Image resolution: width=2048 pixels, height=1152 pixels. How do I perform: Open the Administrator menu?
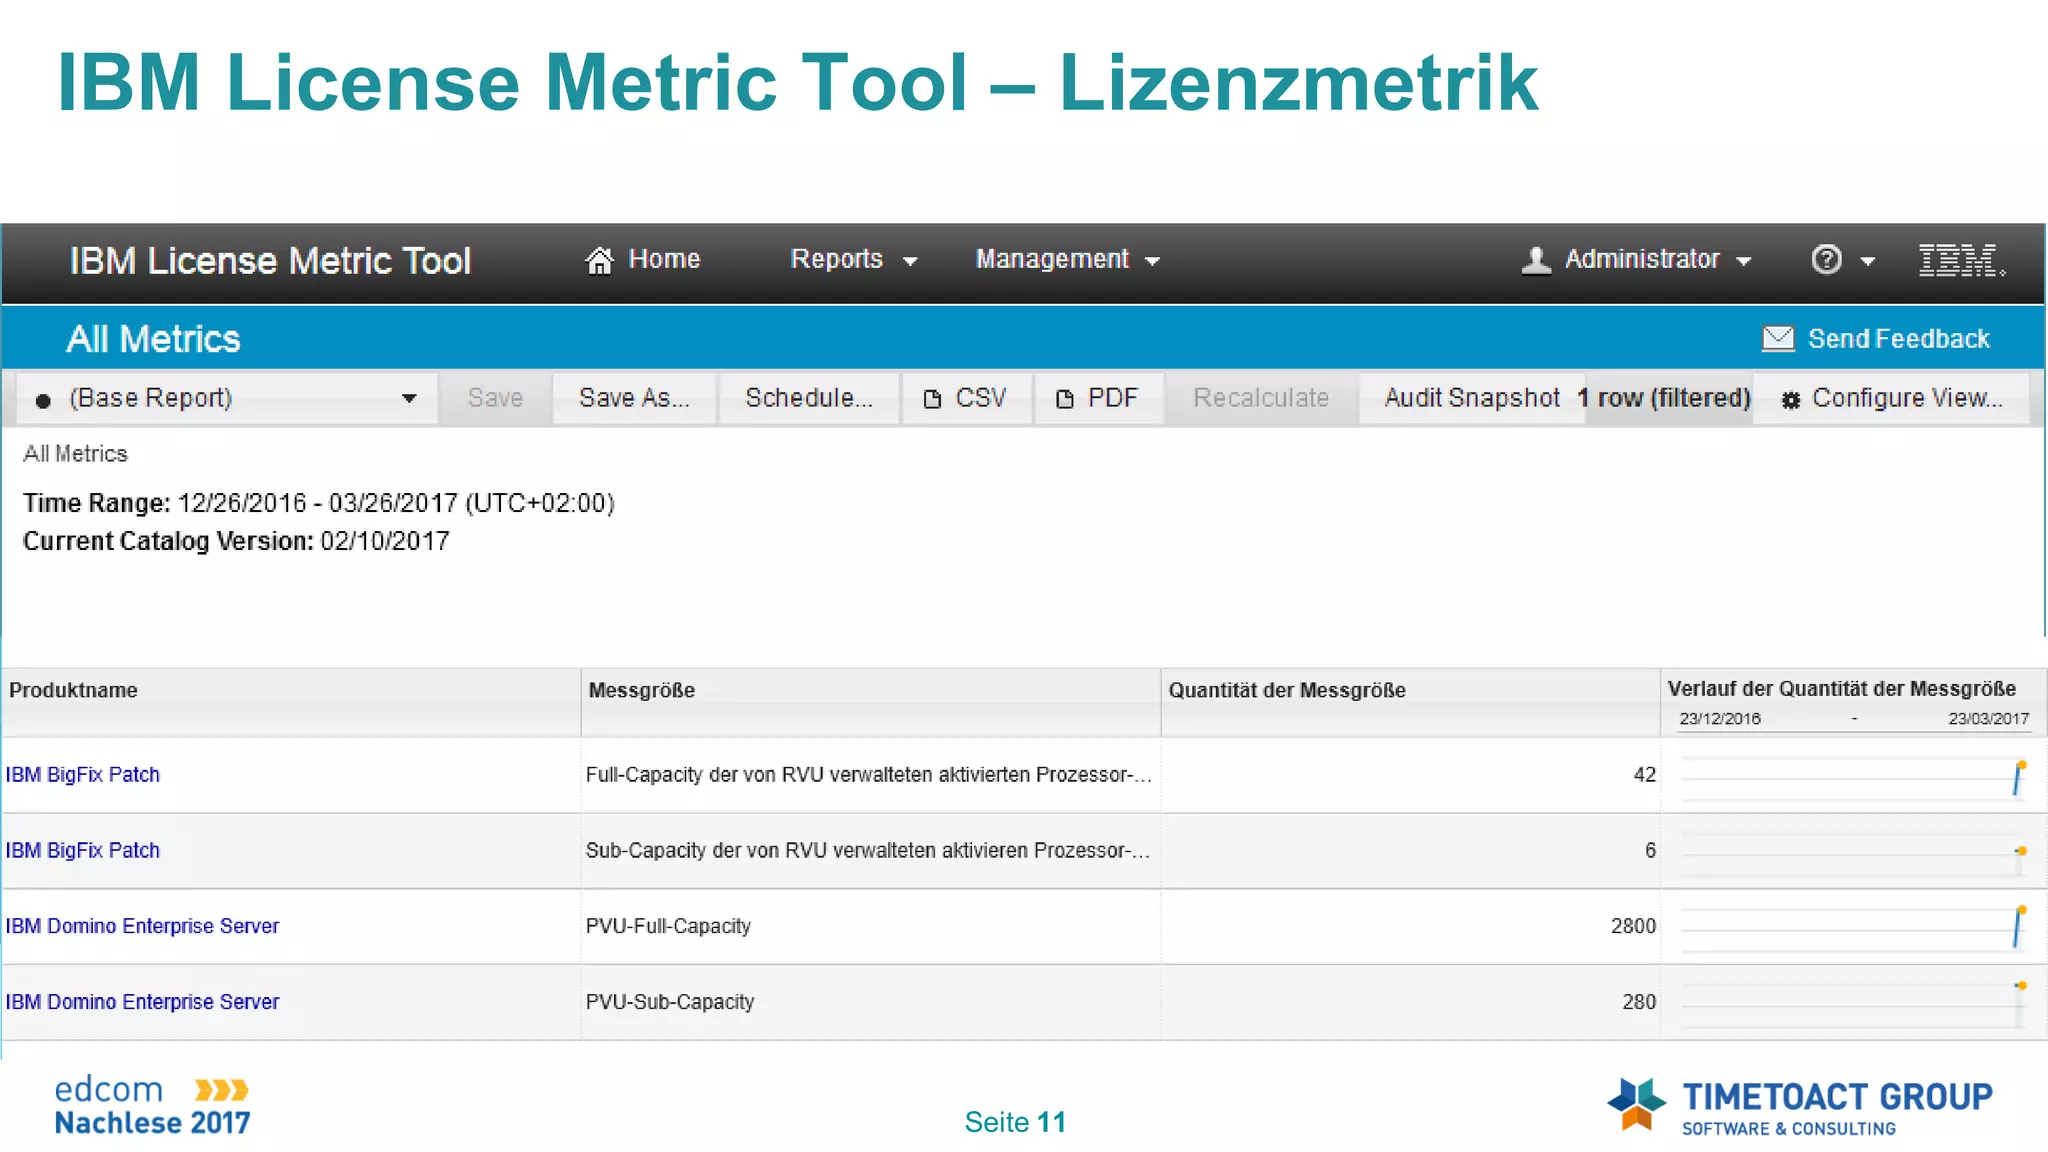pos(1637,260)
